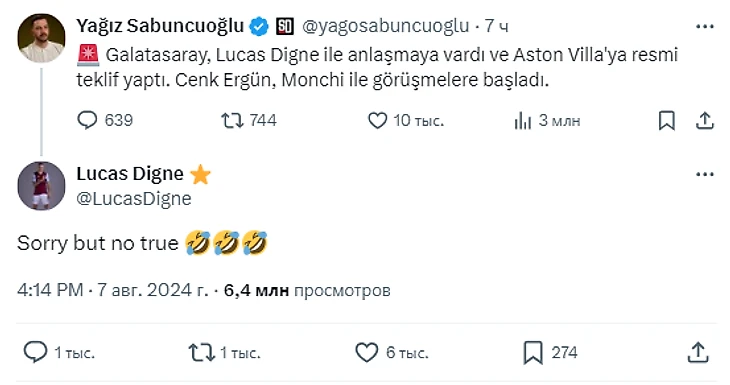Open Lucas Digne's avatar
730x385 pixels.
tap(41, 186)
